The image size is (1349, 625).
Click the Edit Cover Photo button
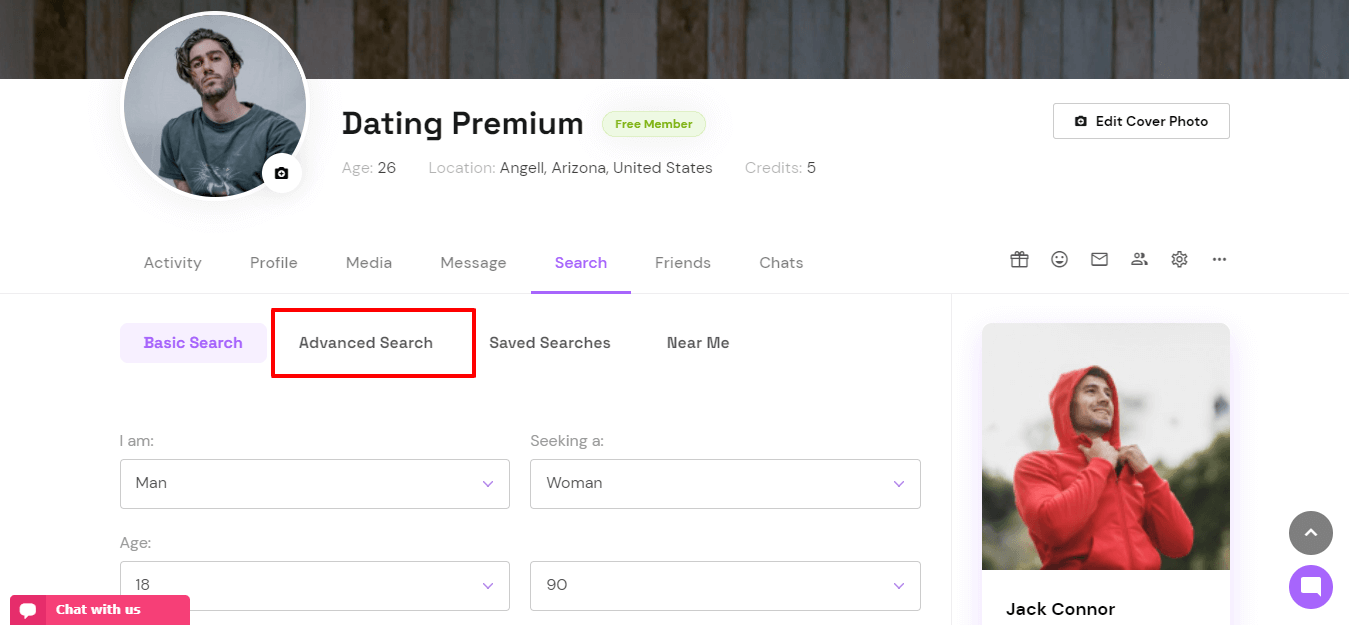pos(1141,121)
